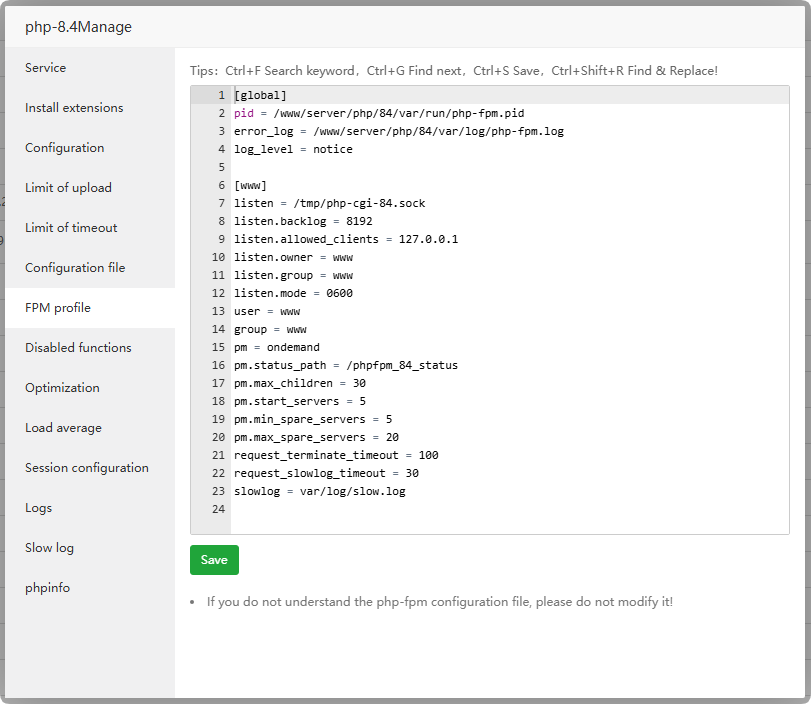View the Load average tab

63,428
